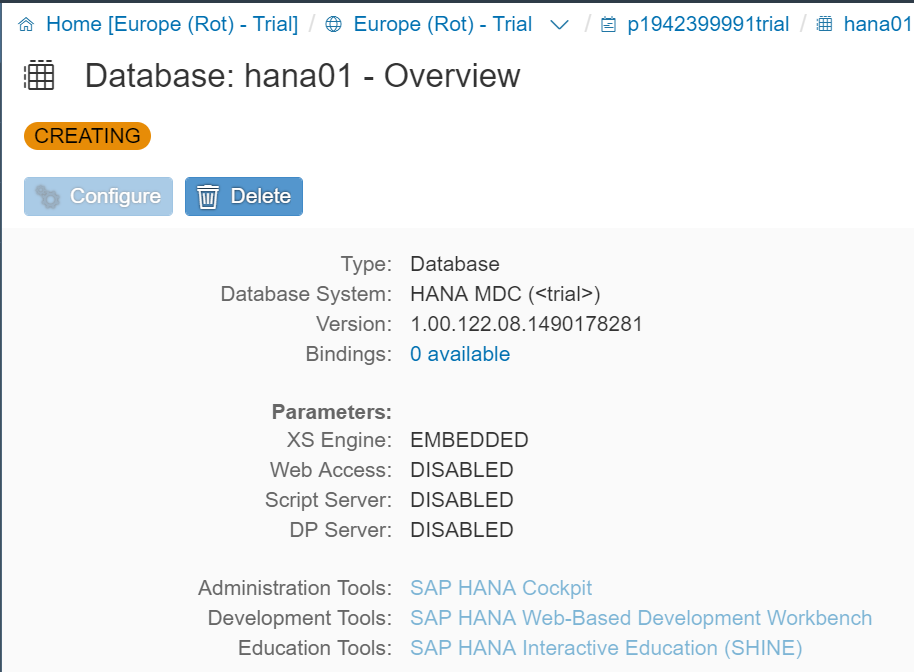Click the Parameters: heading
The width and height of the screenshot is (914, 672).
[332, 412]
